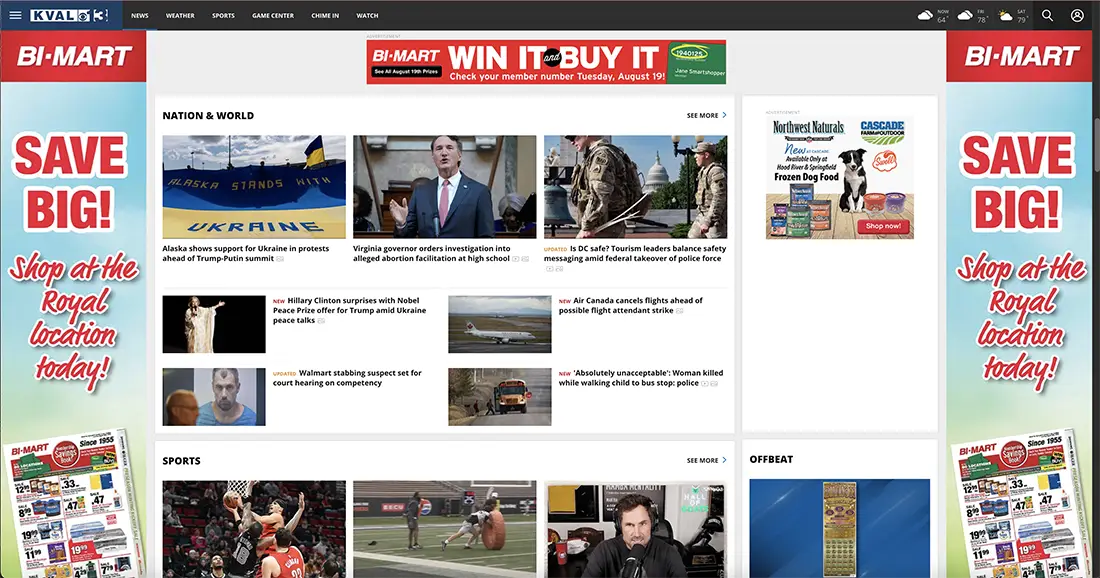
Task: Click Saturday partly sunny forecast icon
Action: 1005,15
